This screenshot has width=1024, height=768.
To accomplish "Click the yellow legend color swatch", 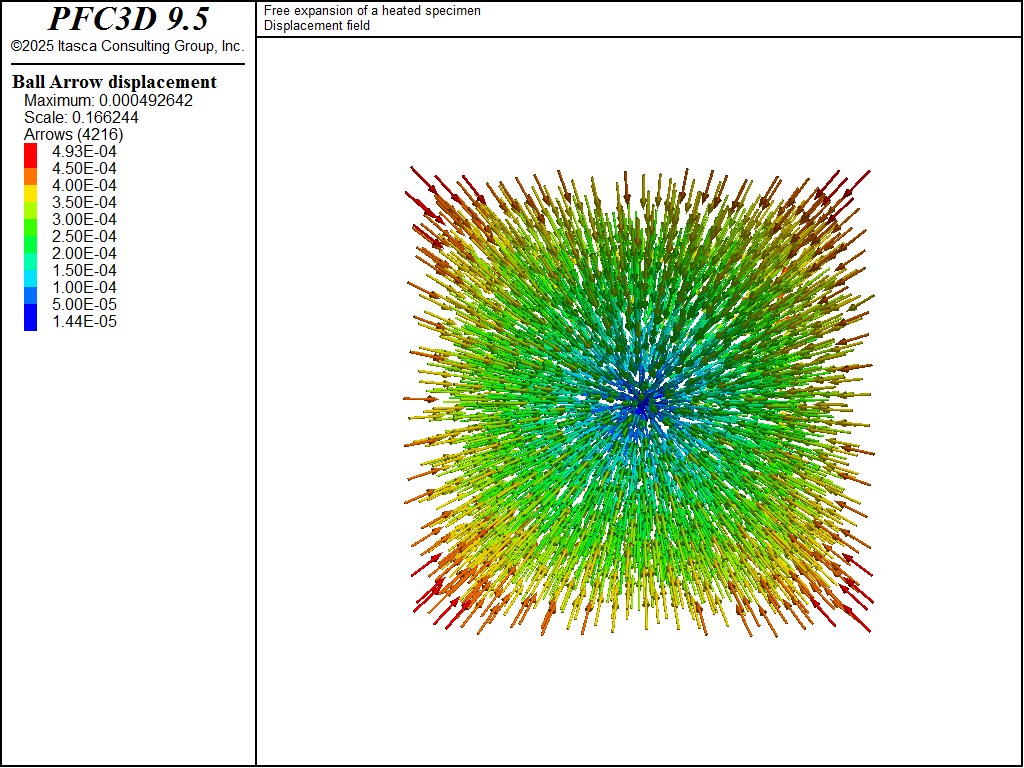I will click(x=31, y=194).
